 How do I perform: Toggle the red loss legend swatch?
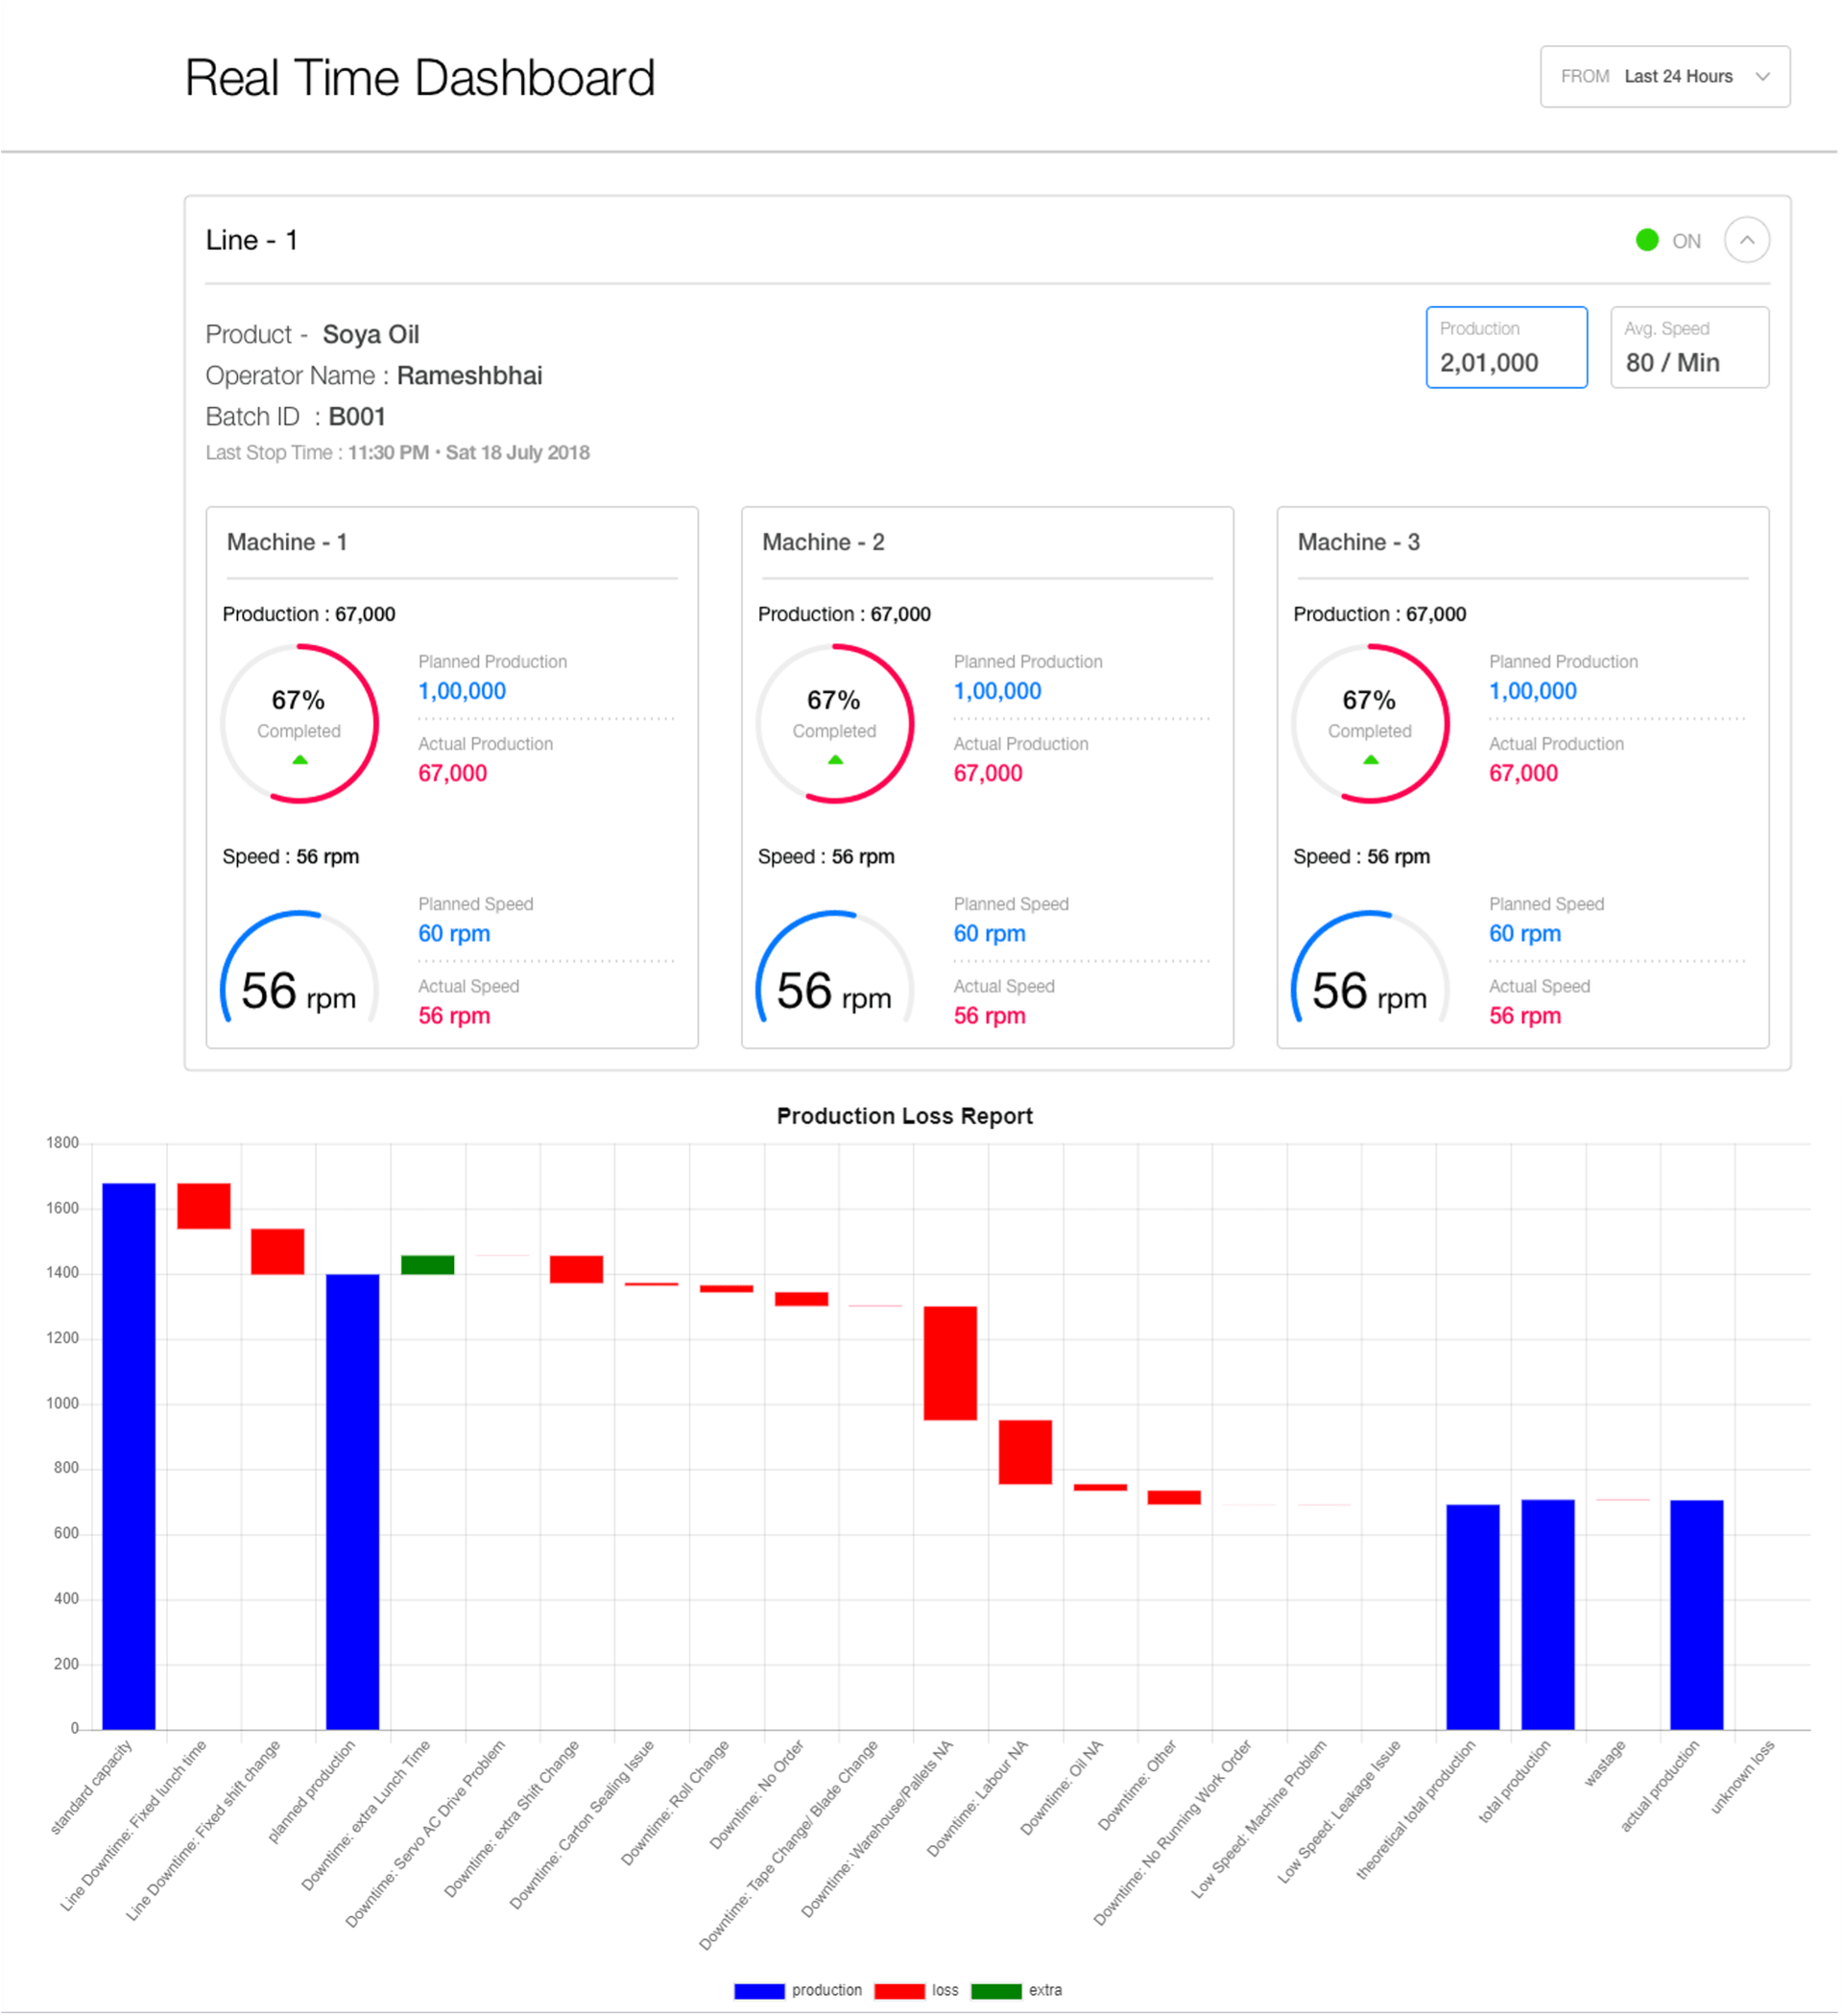(898, 1990)
